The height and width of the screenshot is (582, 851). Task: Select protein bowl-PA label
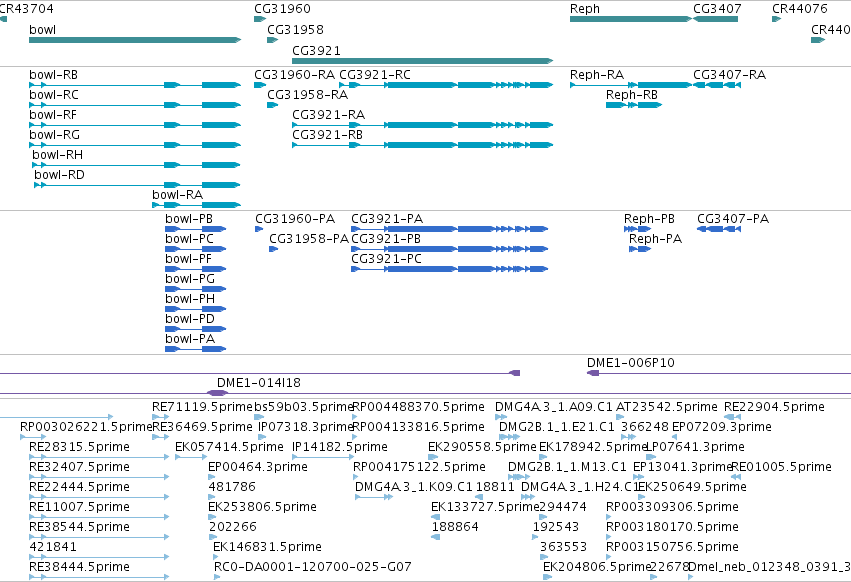point(190,339)
